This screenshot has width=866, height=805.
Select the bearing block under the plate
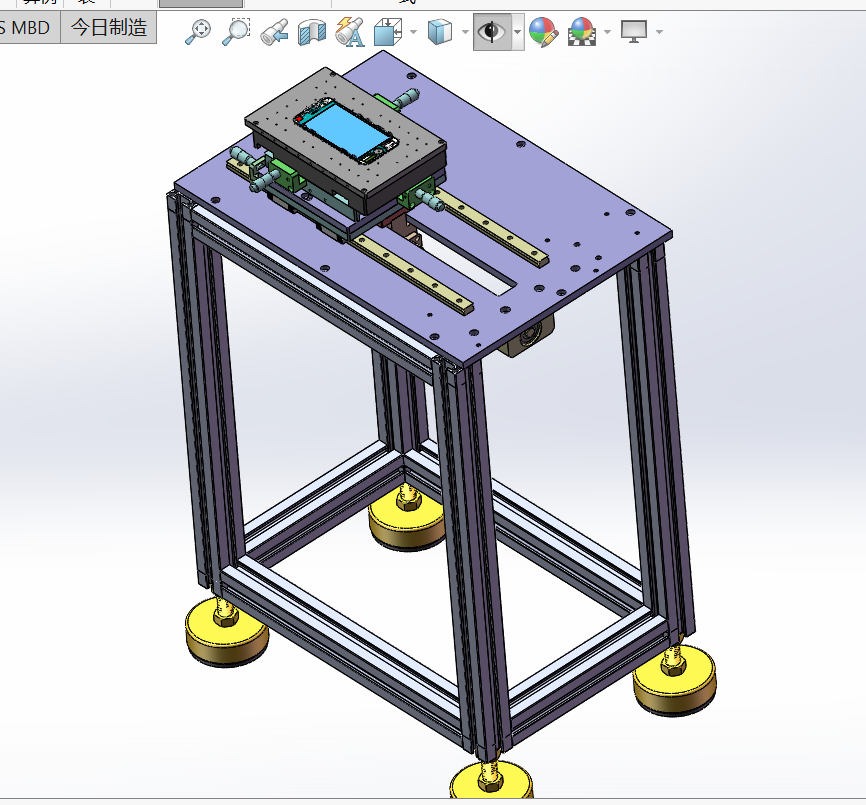coord(527,335)
